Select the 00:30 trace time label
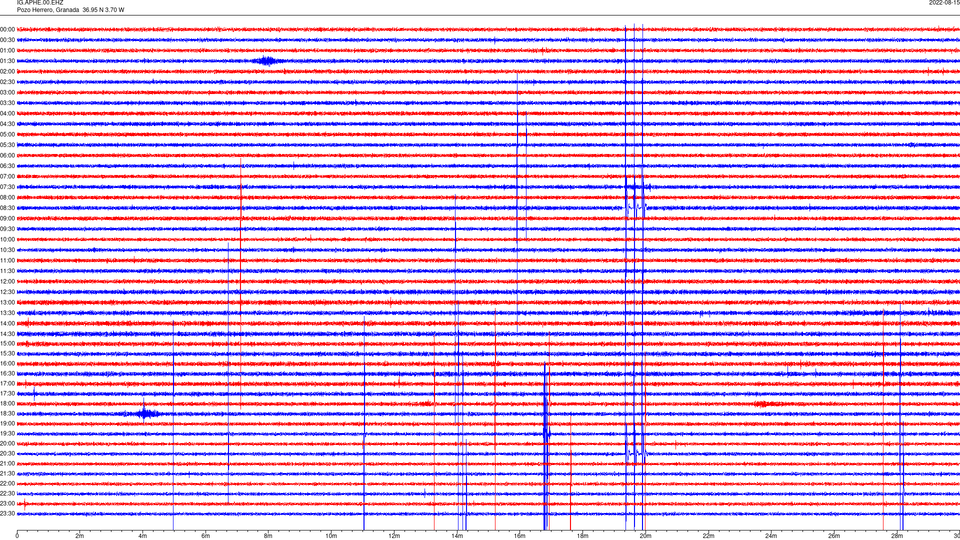Viewport: 960px width, 540px height. tap(8, 40)
